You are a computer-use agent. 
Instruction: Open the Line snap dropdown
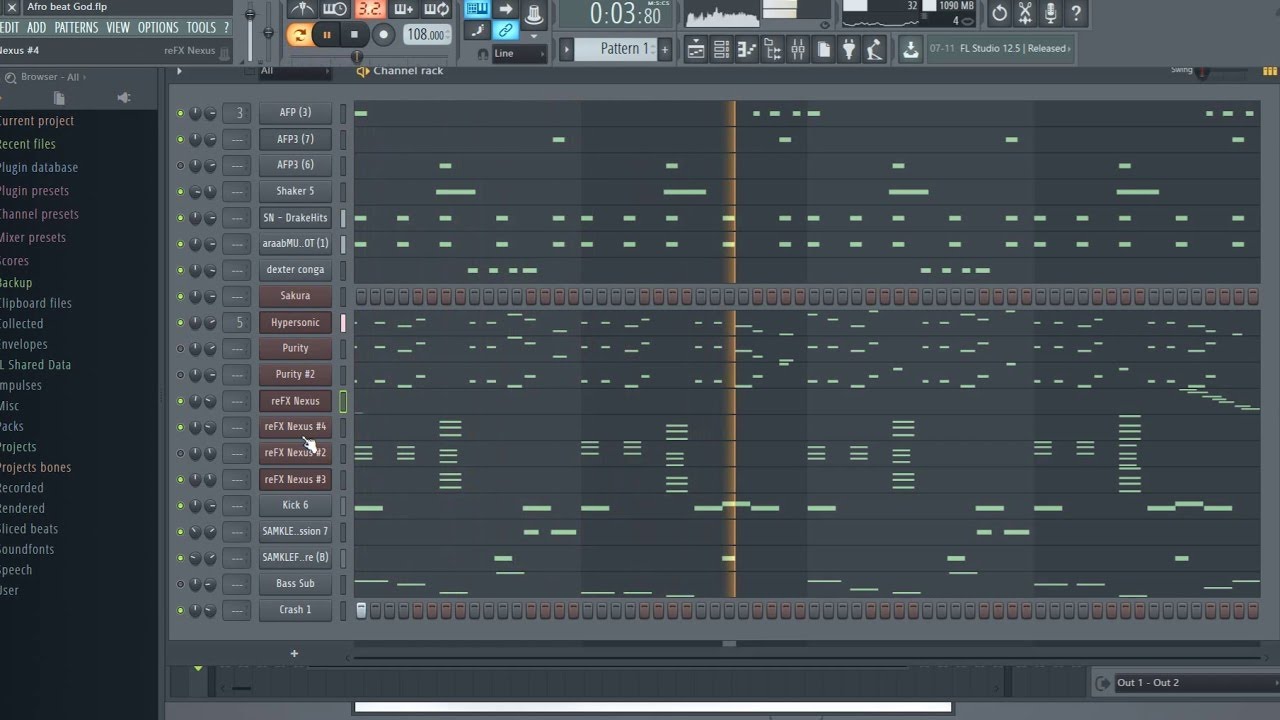[519, 53]
